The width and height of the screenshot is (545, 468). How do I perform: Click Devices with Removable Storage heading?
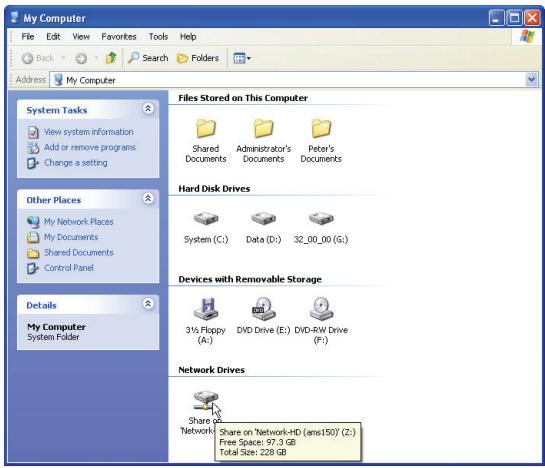pyautogui.click(x=250, y=279)
